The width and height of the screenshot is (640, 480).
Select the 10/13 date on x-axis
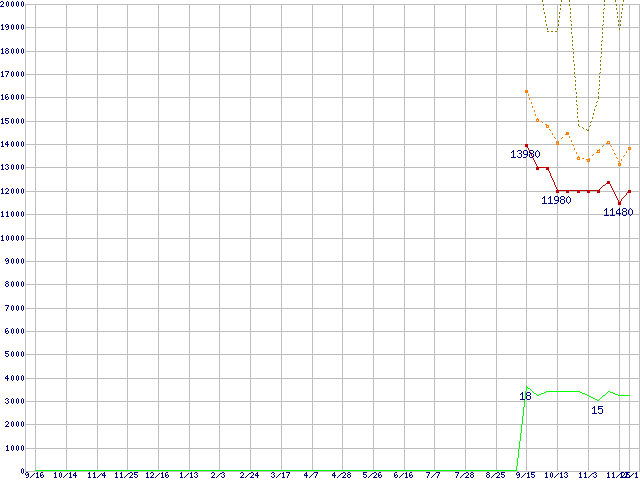coord(556,475)
